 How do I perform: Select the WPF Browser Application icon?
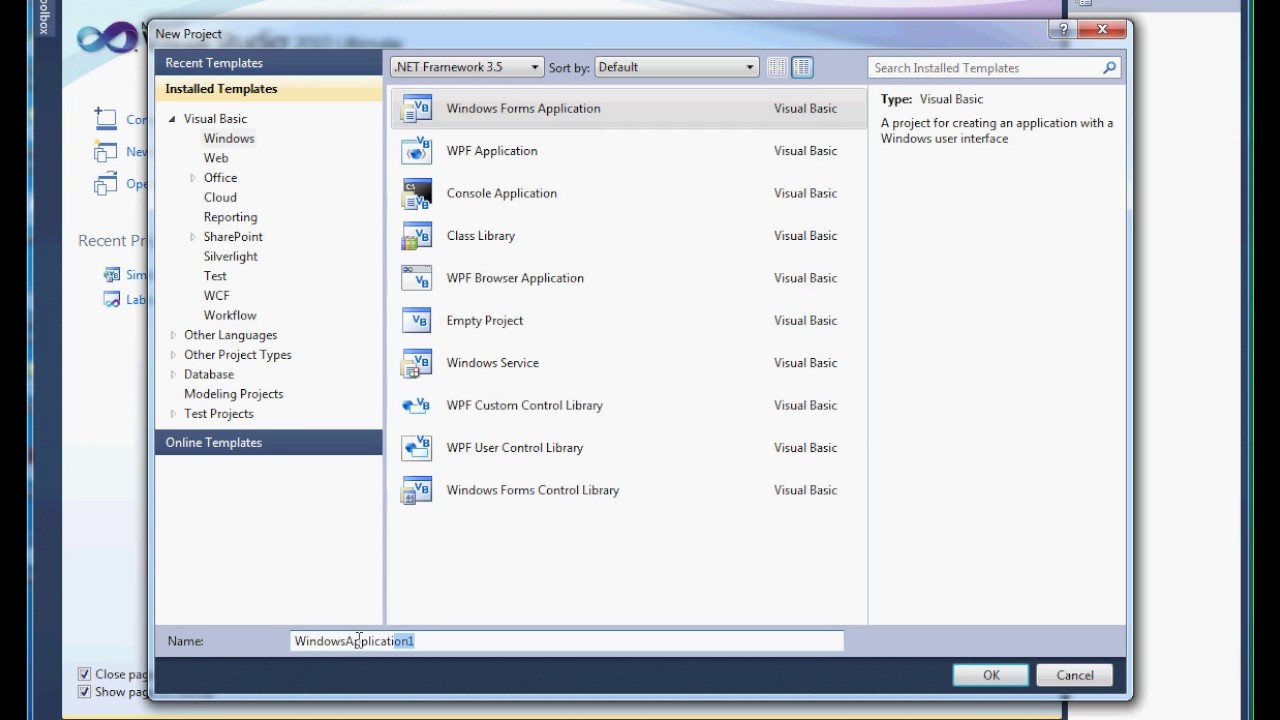[416, 278]
